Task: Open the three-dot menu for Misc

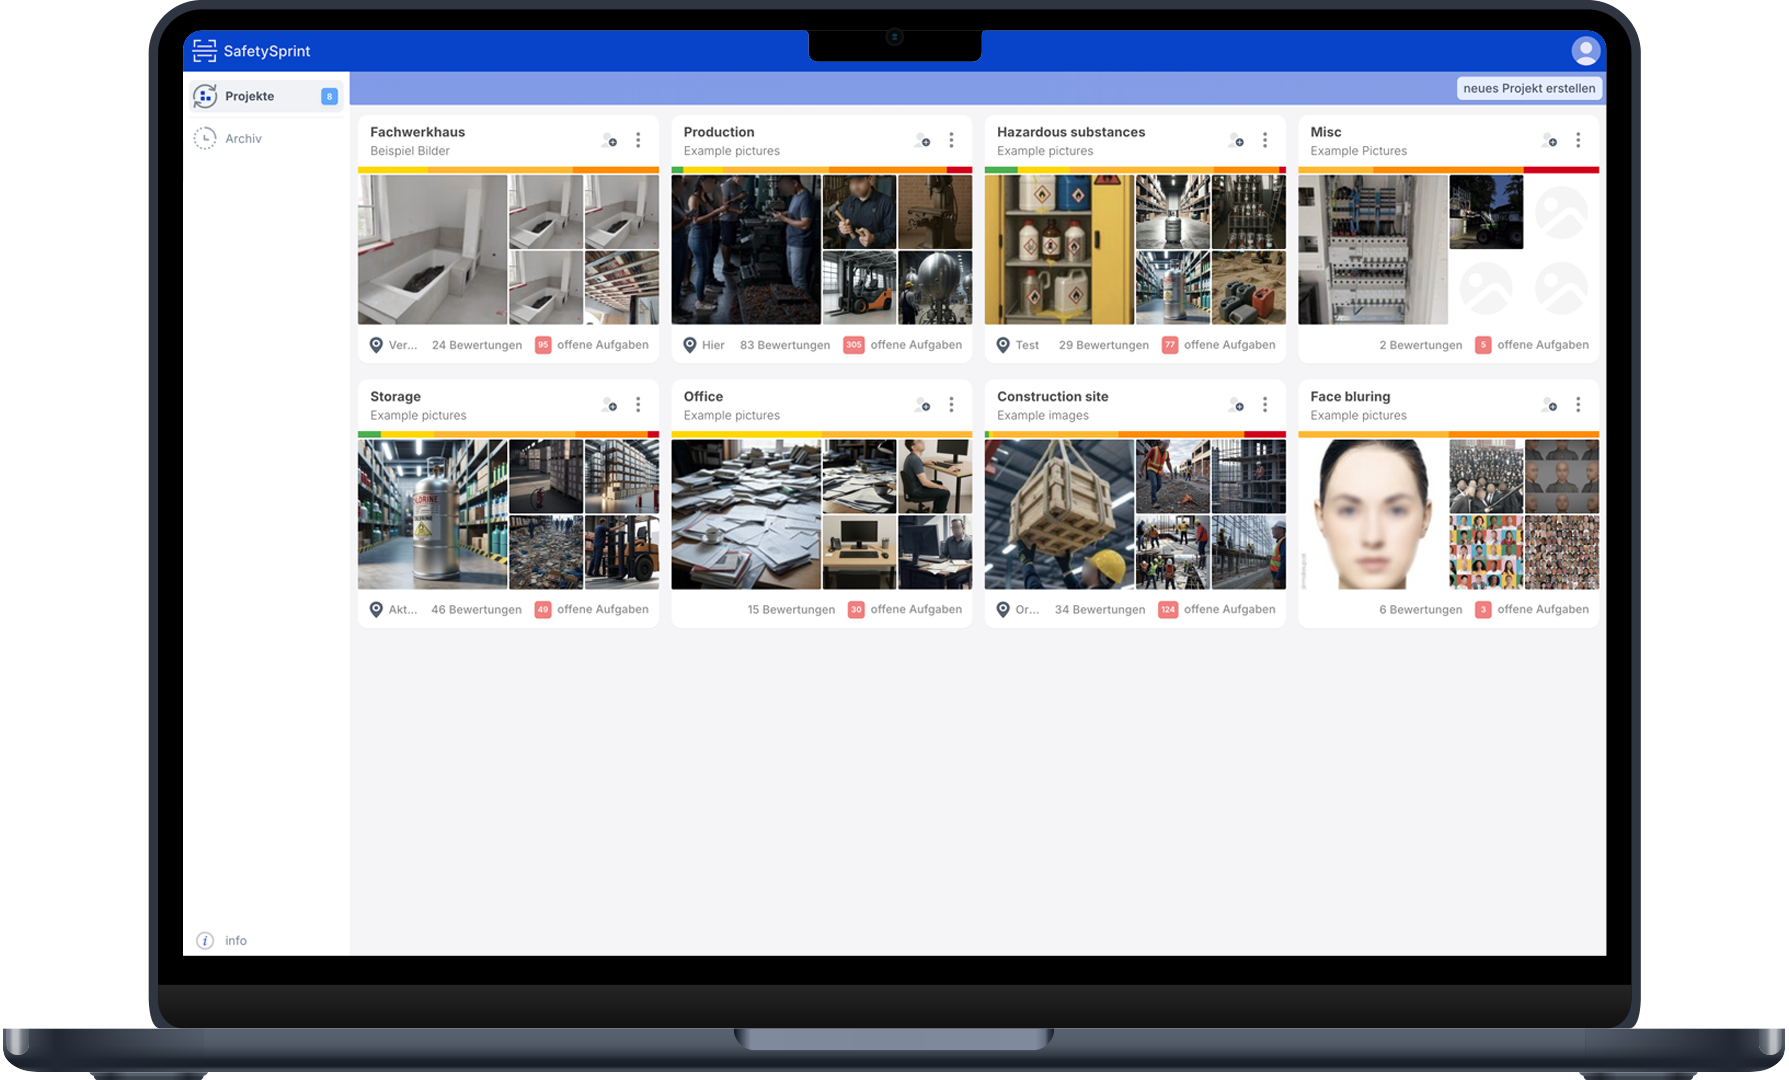Action: [x=1578, y=141]
